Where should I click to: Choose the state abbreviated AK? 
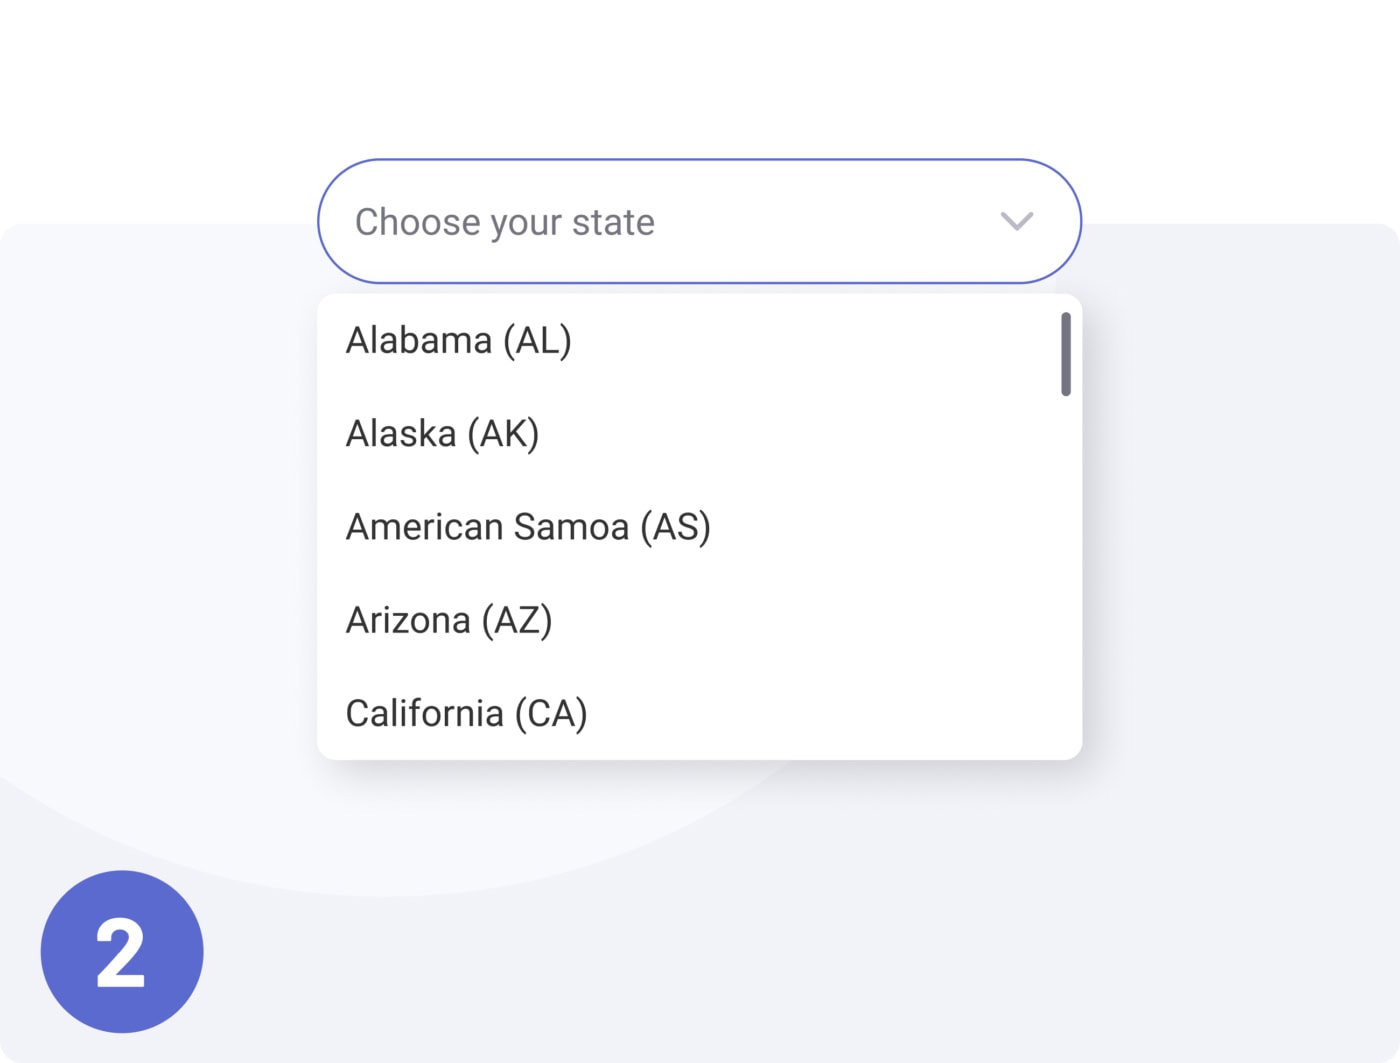click(x=442, y=434)
